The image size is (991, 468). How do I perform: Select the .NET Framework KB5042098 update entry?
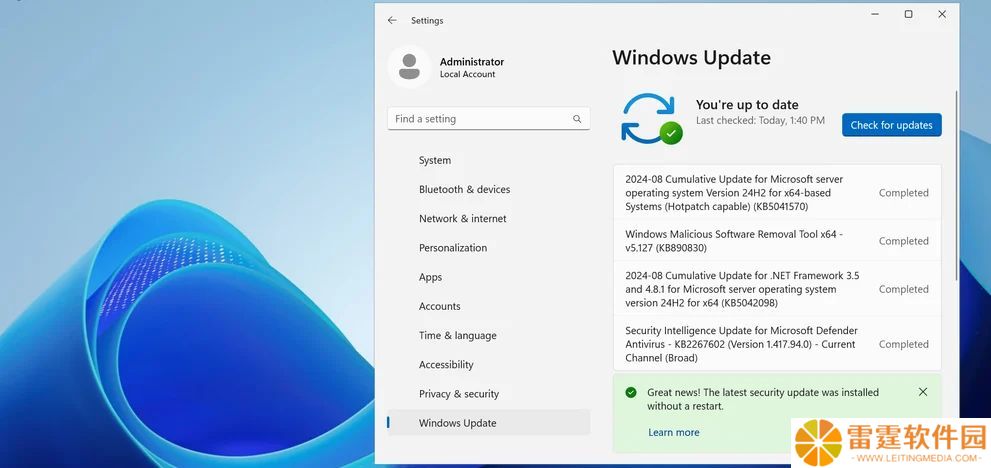click(x=777, y=289)
